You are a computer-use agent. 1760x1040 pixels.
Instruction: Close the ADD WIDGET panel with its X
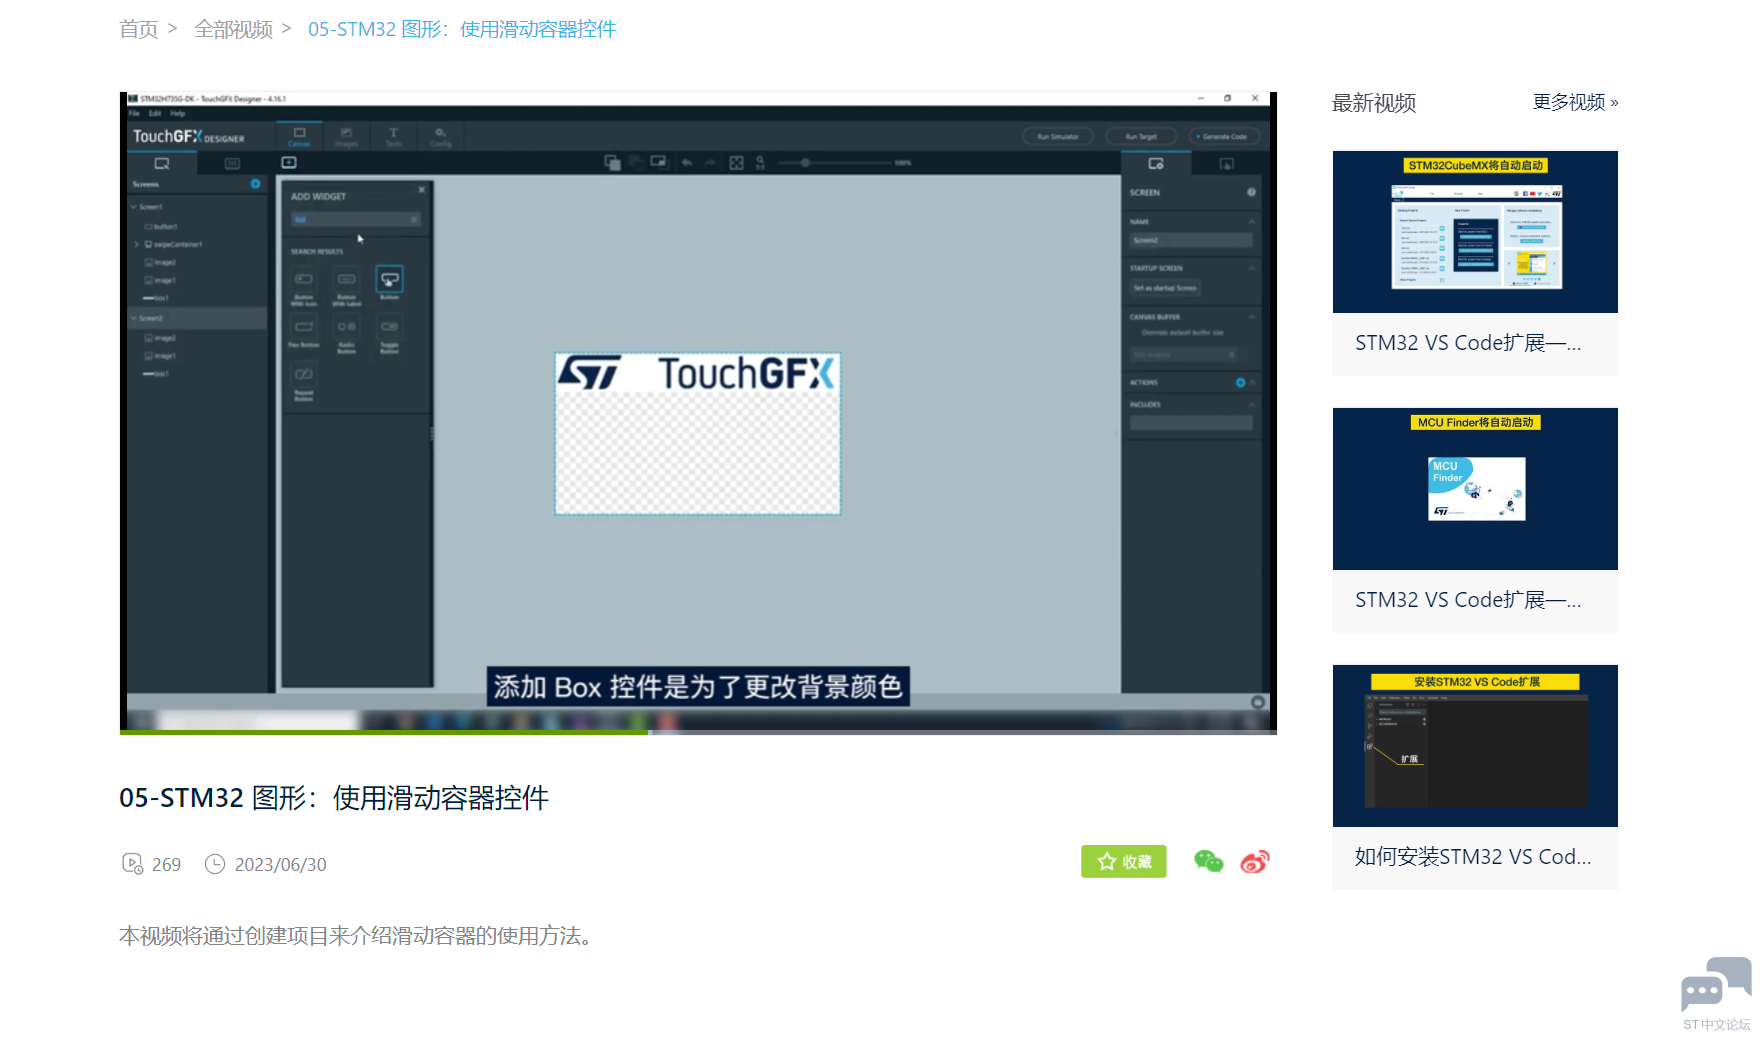[x=421, y=189]
